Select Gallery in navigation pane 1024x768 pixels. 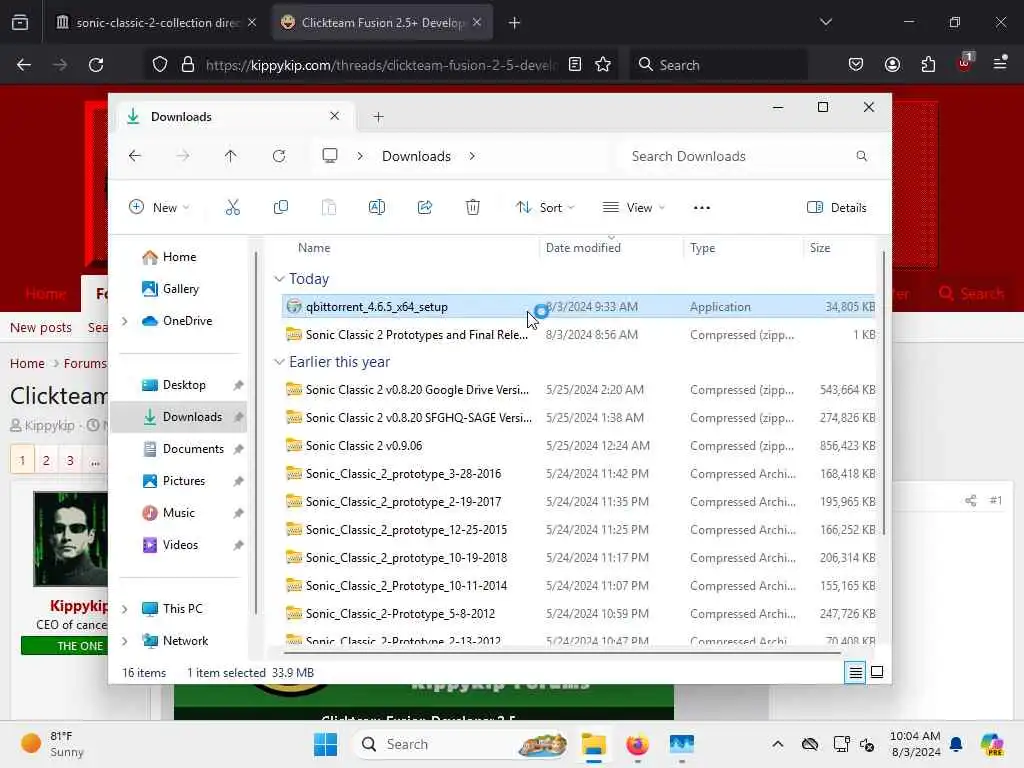pyautogui.click(x=180, y=289)
